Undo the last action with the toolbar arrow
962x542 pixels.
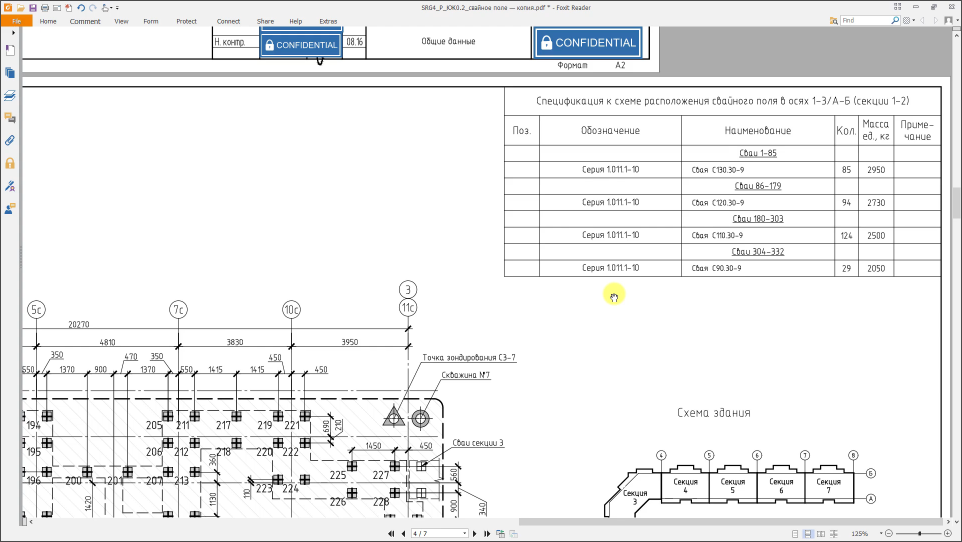[80, 8]
